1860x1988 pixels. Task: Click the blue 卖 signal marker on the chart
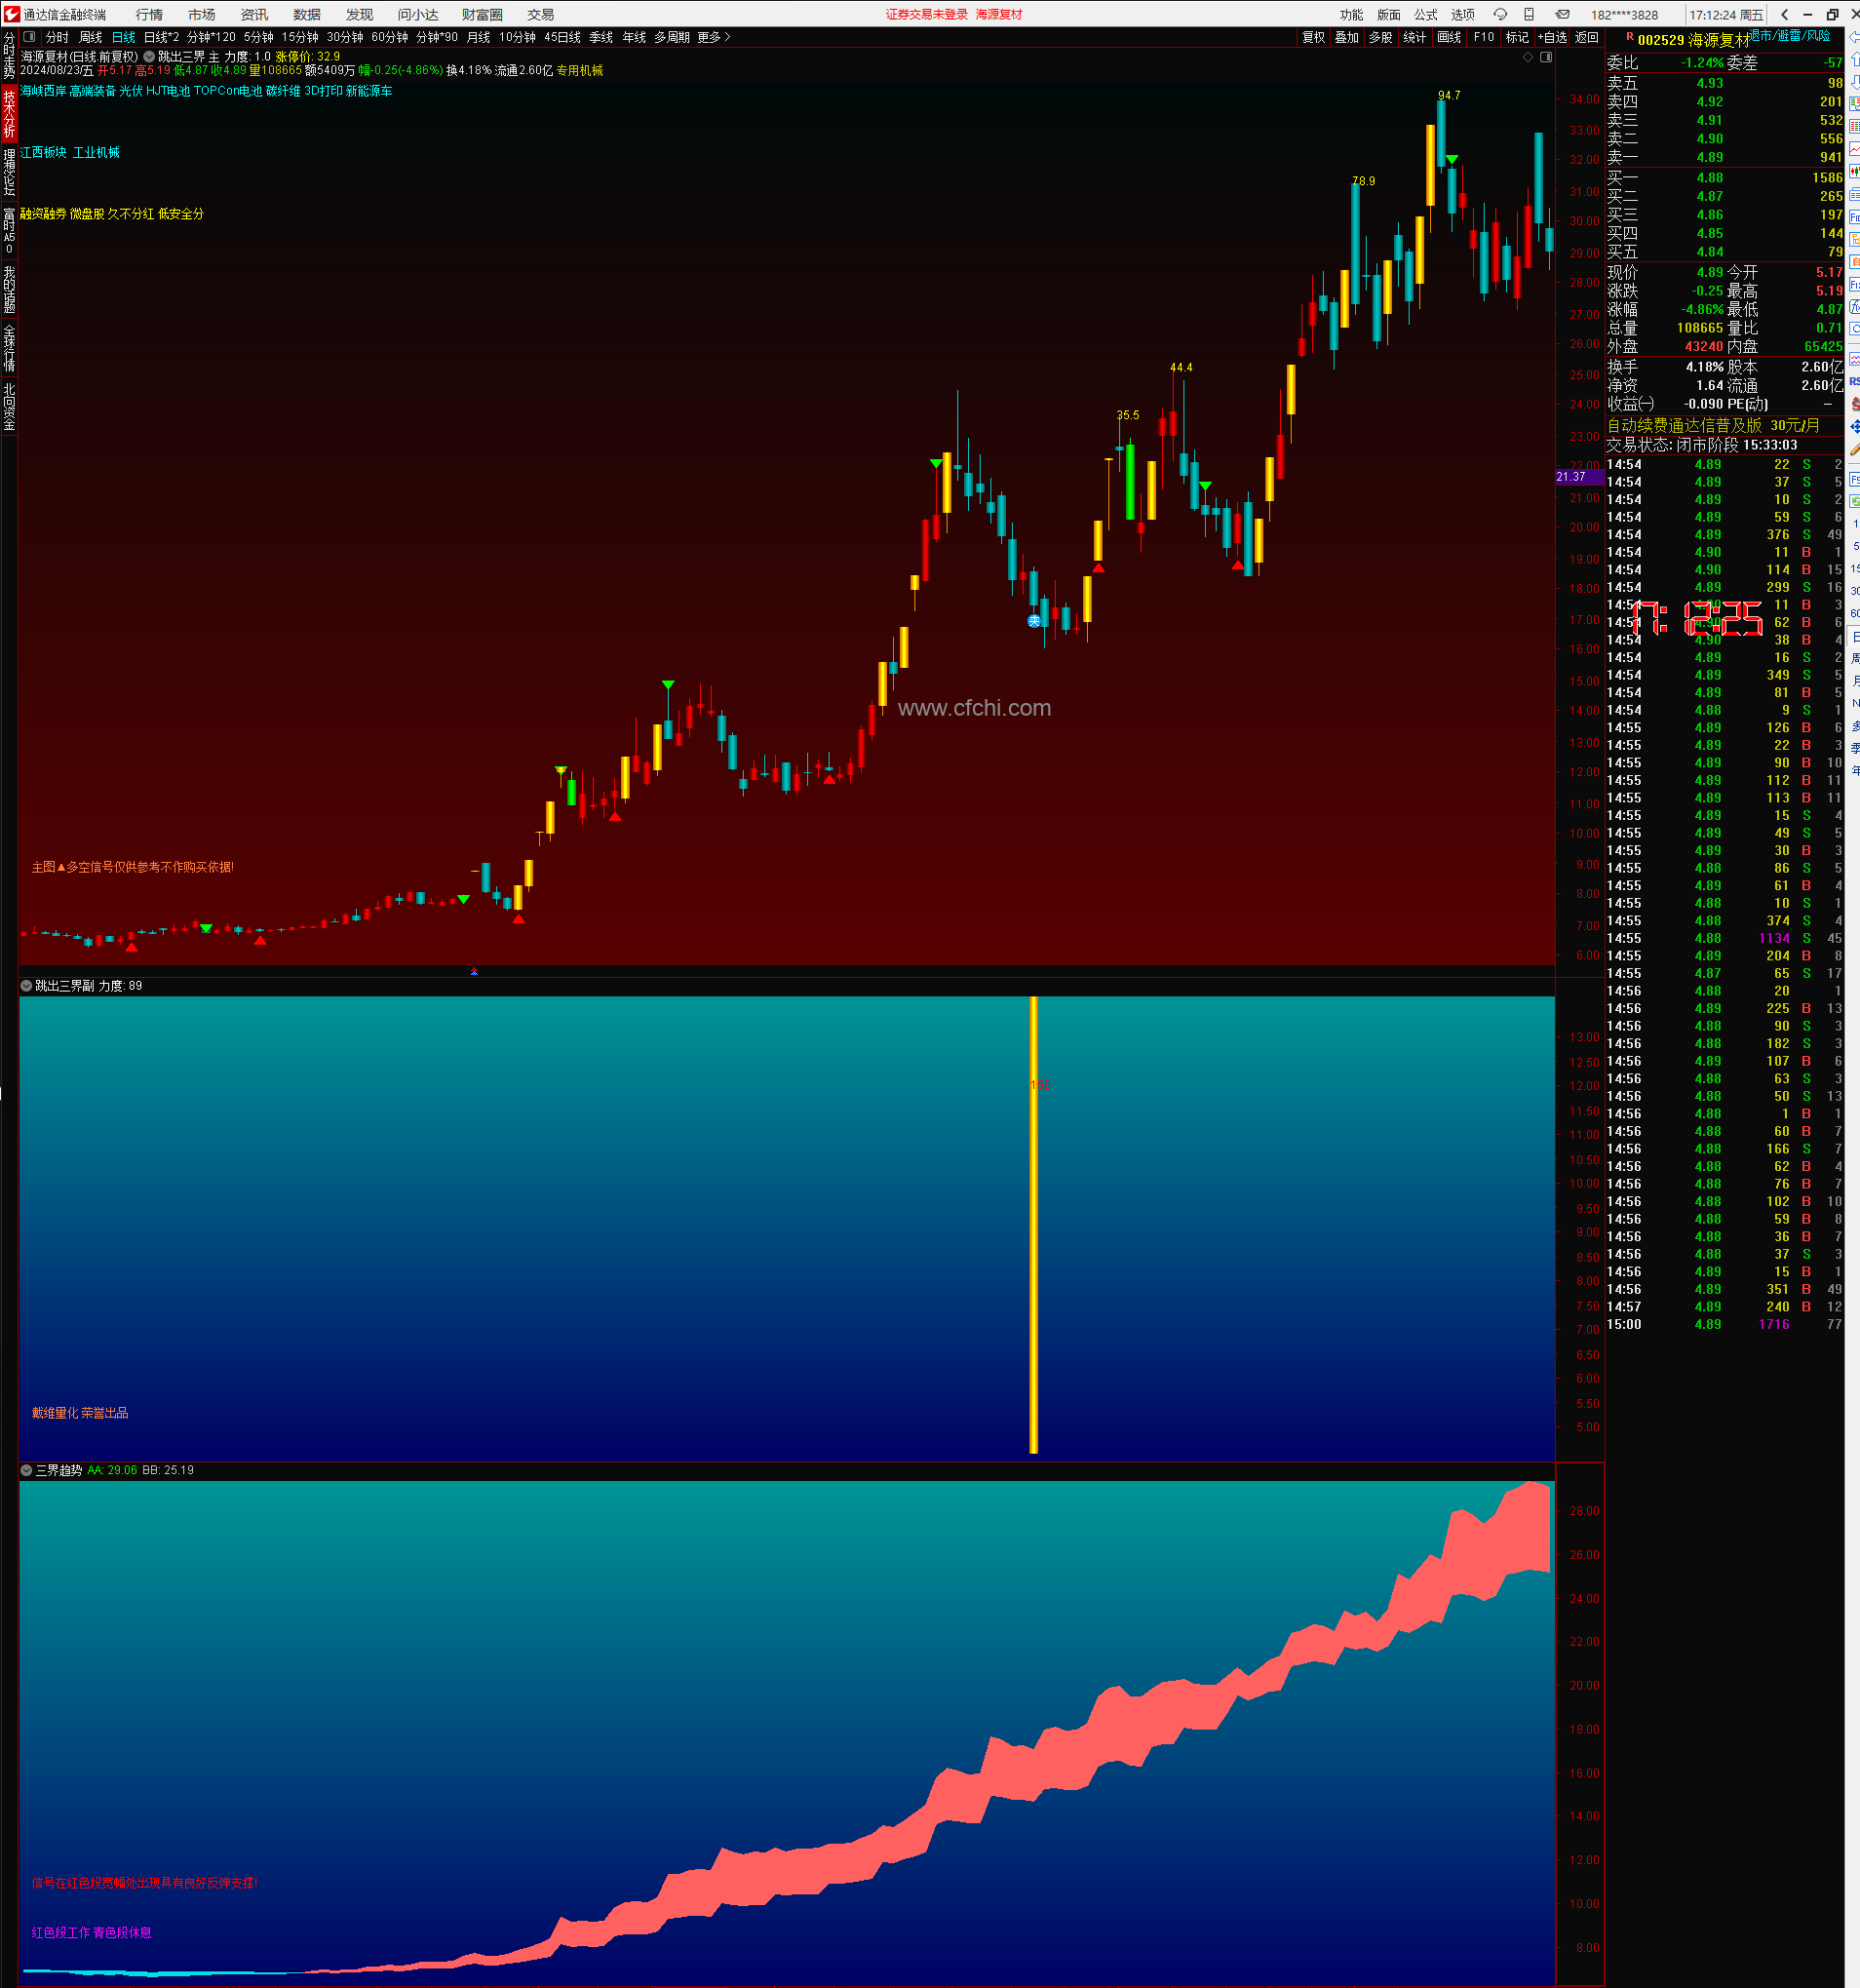[1034, 621]
